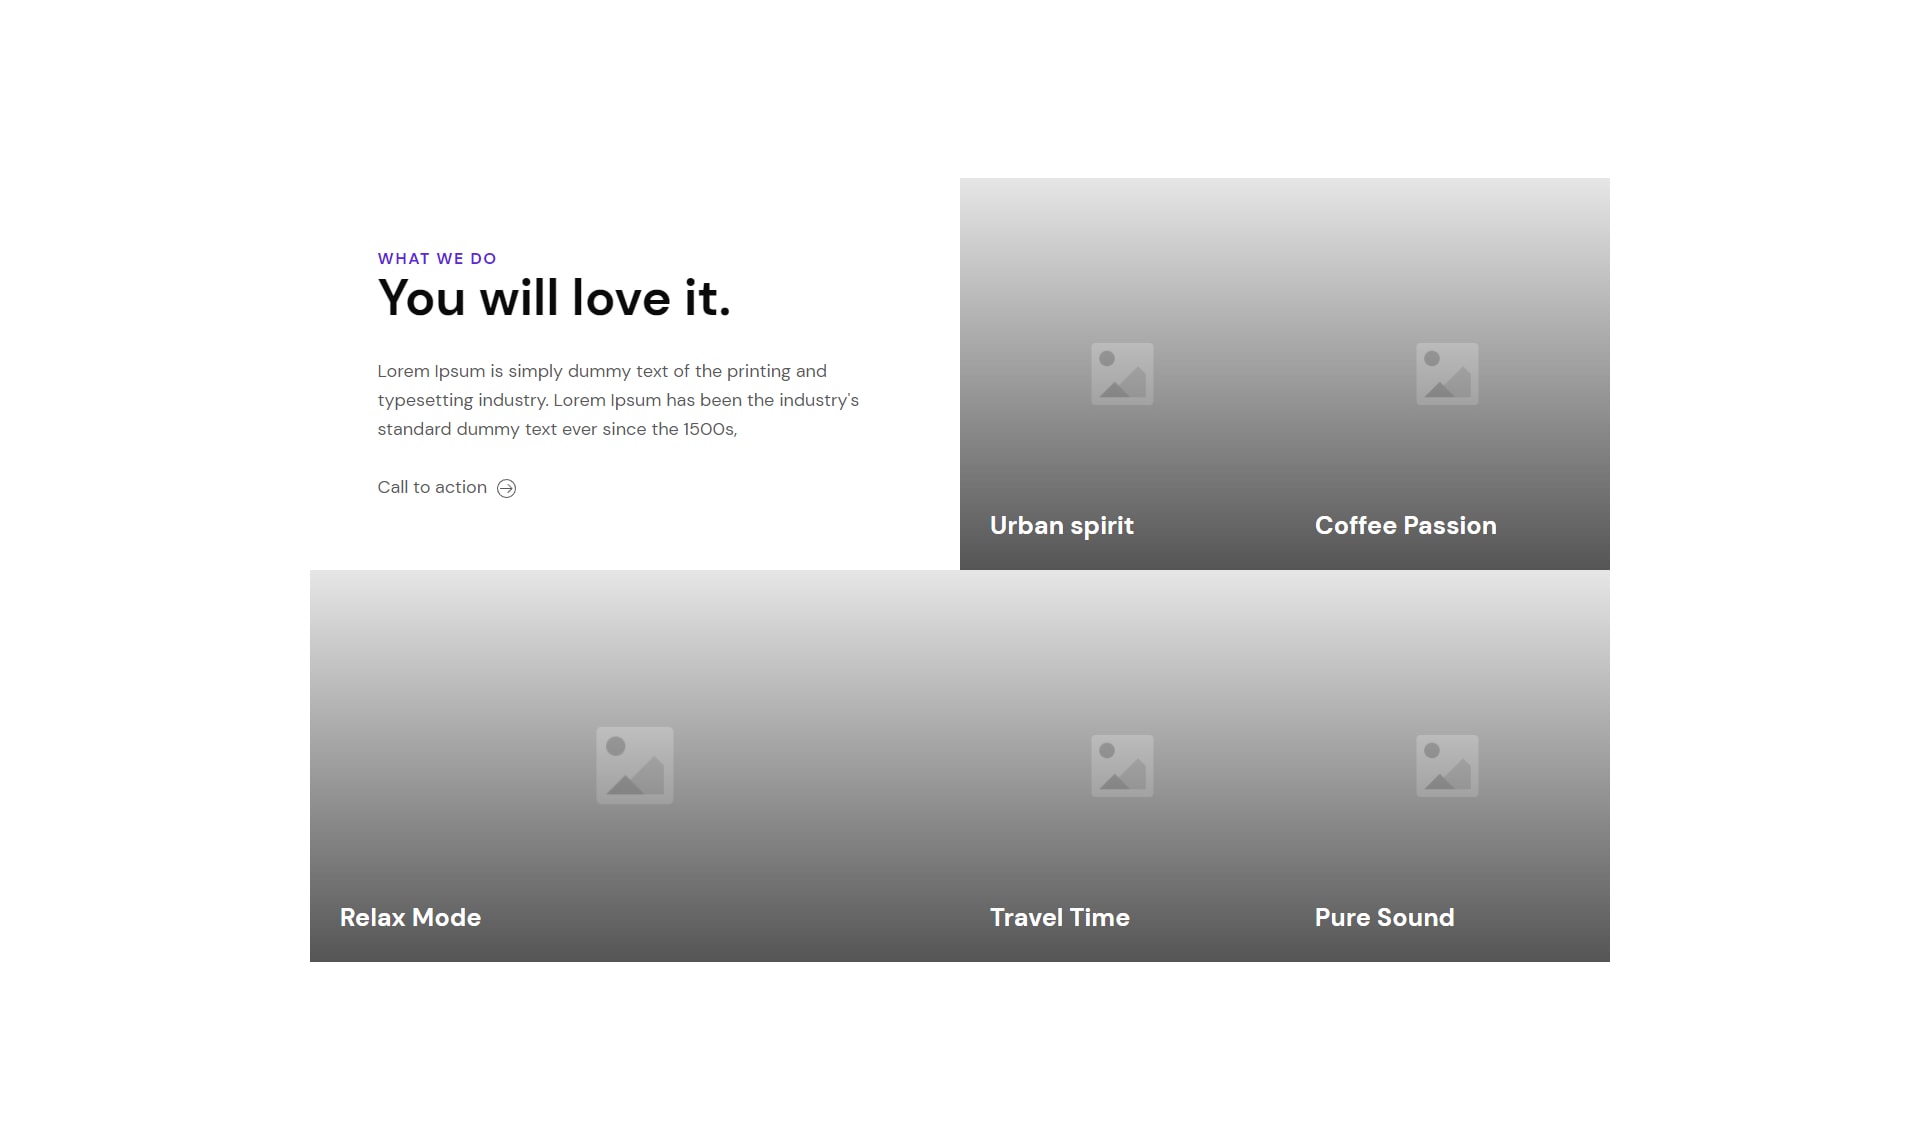
Task: Select the Pure Sound card title
Action: click(1385, 917)
